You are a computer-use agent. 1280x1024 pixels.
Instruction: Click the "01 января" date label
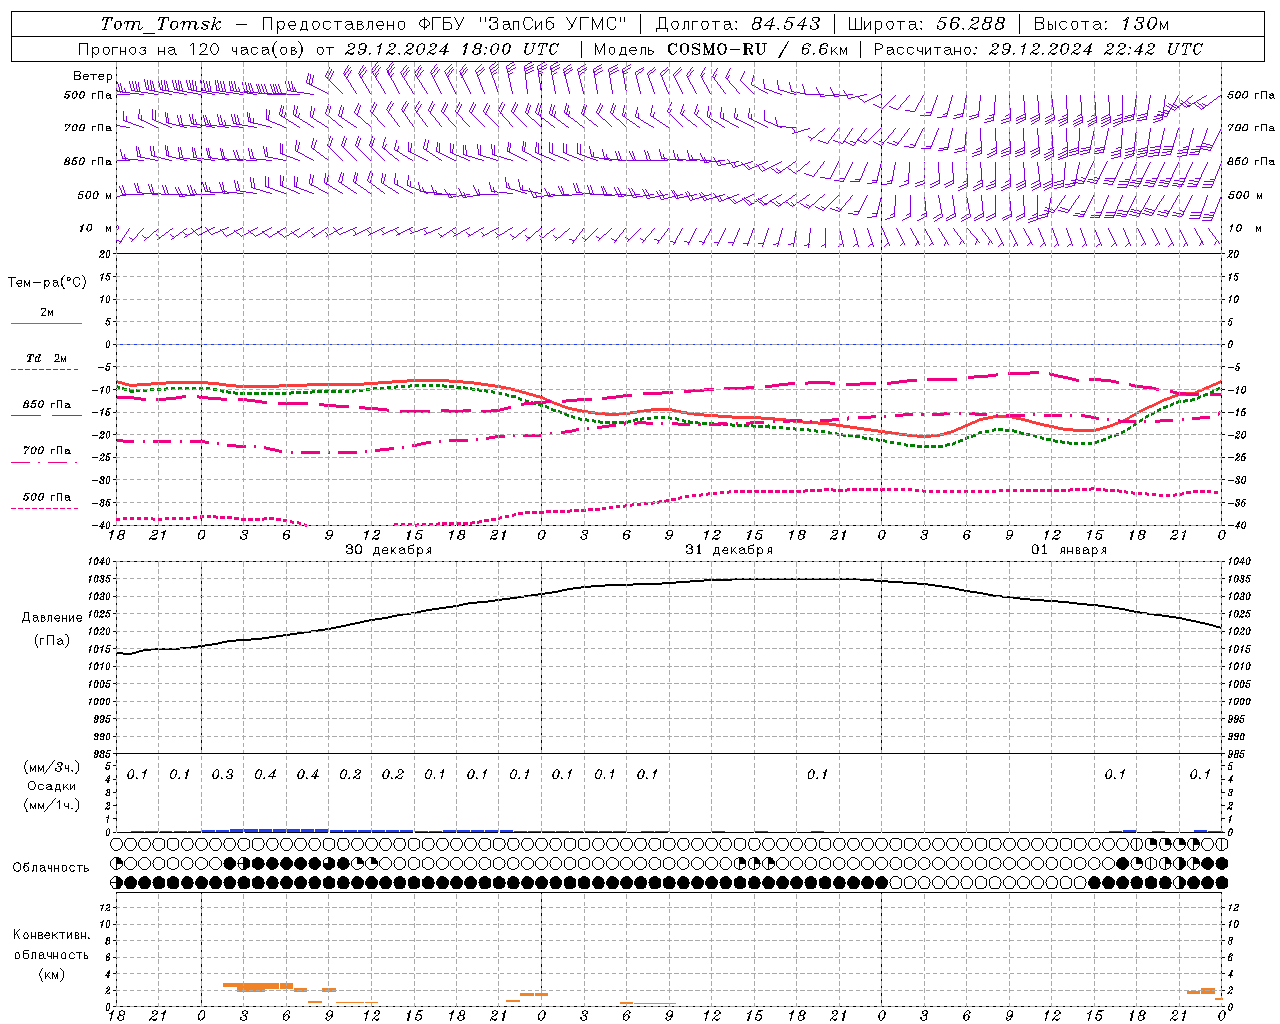(x=1069, y=550)
